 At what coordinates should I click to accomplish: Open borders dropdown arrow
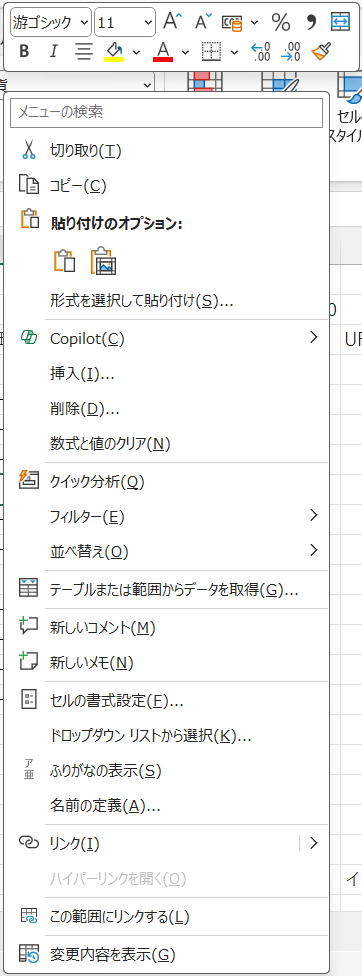[x=234, y=52]
